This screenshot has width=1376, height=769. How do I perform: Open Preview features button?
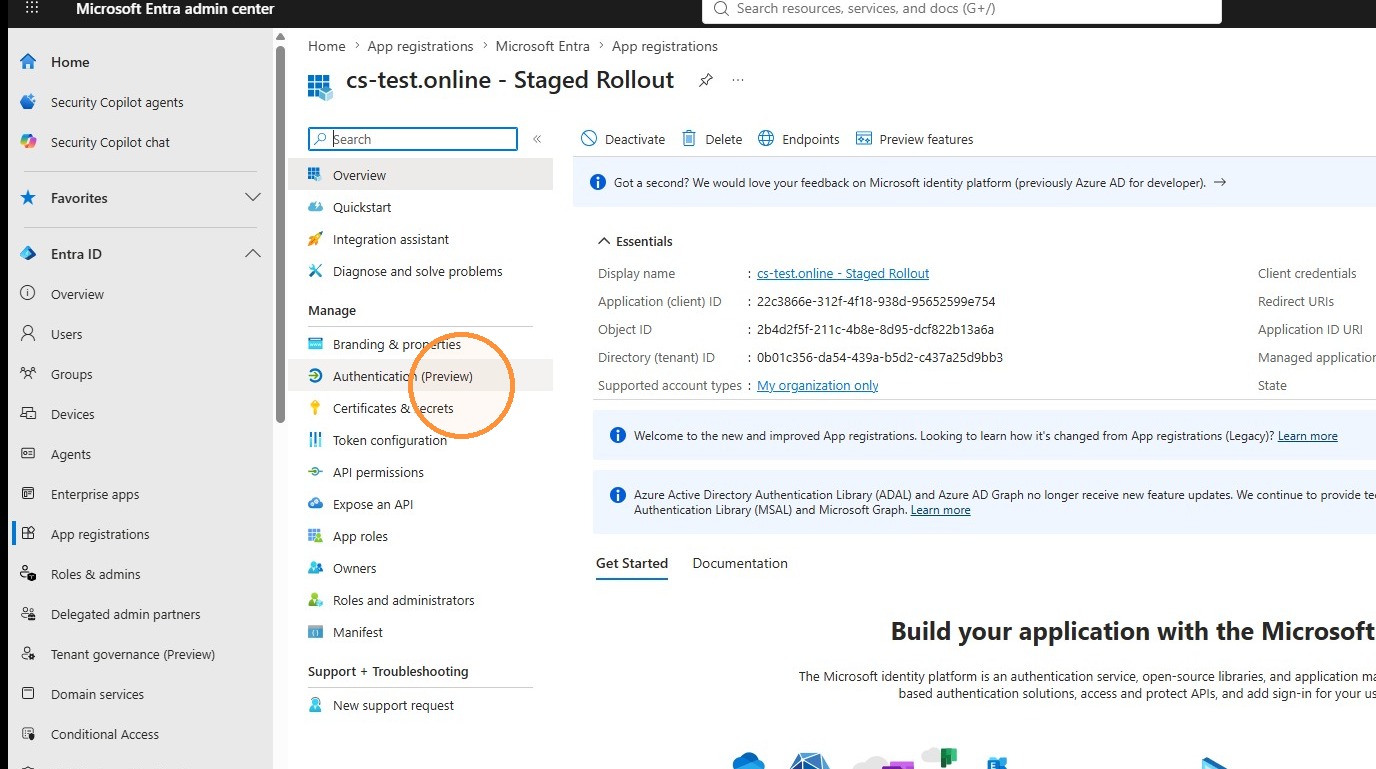pyautogui.click(x=914, y=139)
